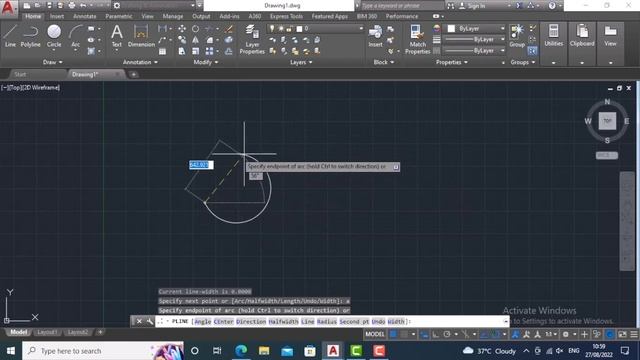The width and height of the screenshot is (640, 360).
Task: Toggle dynamic input in status bar
Action: (x=424, y=334)
